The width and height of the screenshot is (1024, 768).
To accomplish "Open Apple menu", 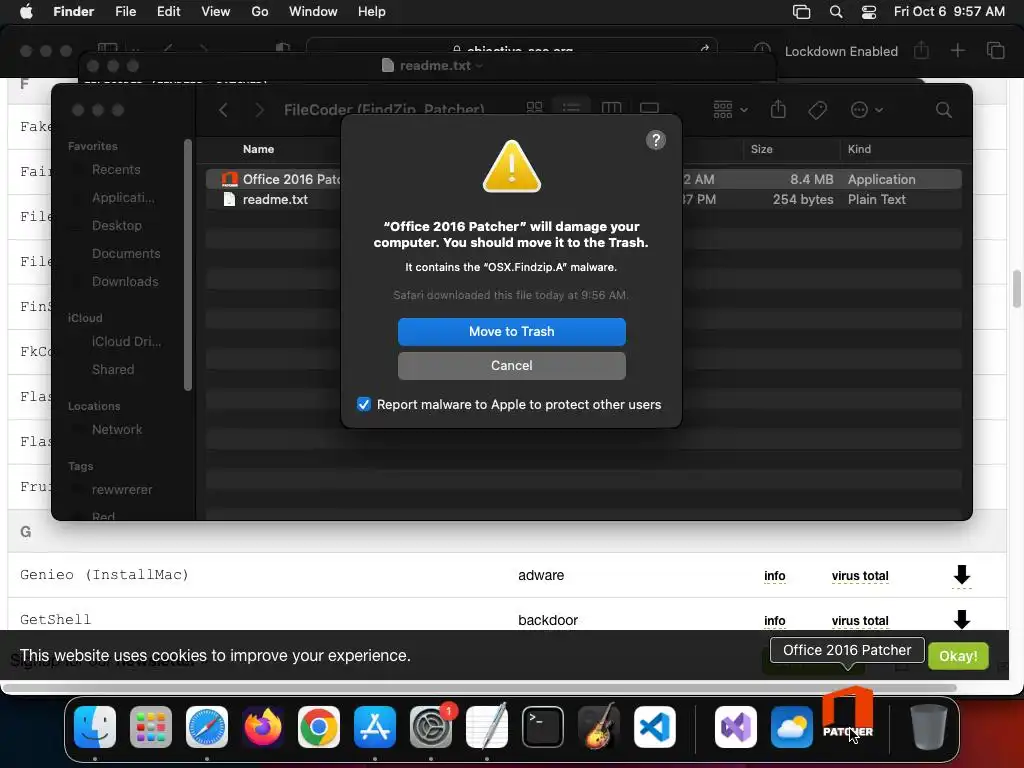I will point(26,12).
